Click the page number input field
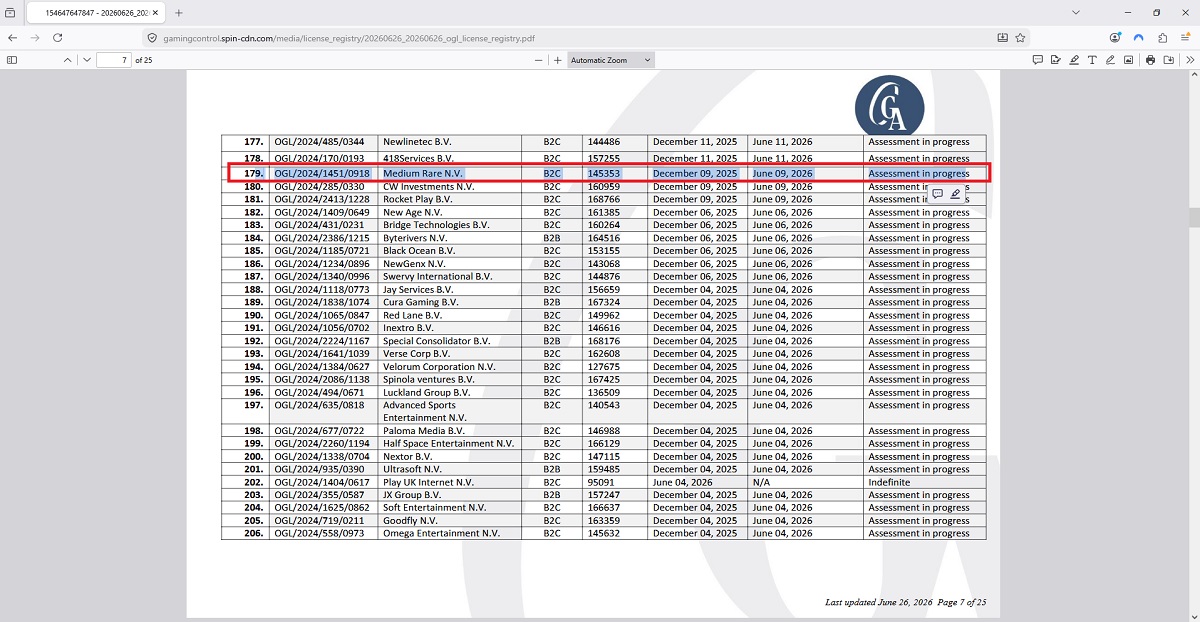The height and width of the screenshot is (622, 1200). pyautogui.click(x=114, y=60)
